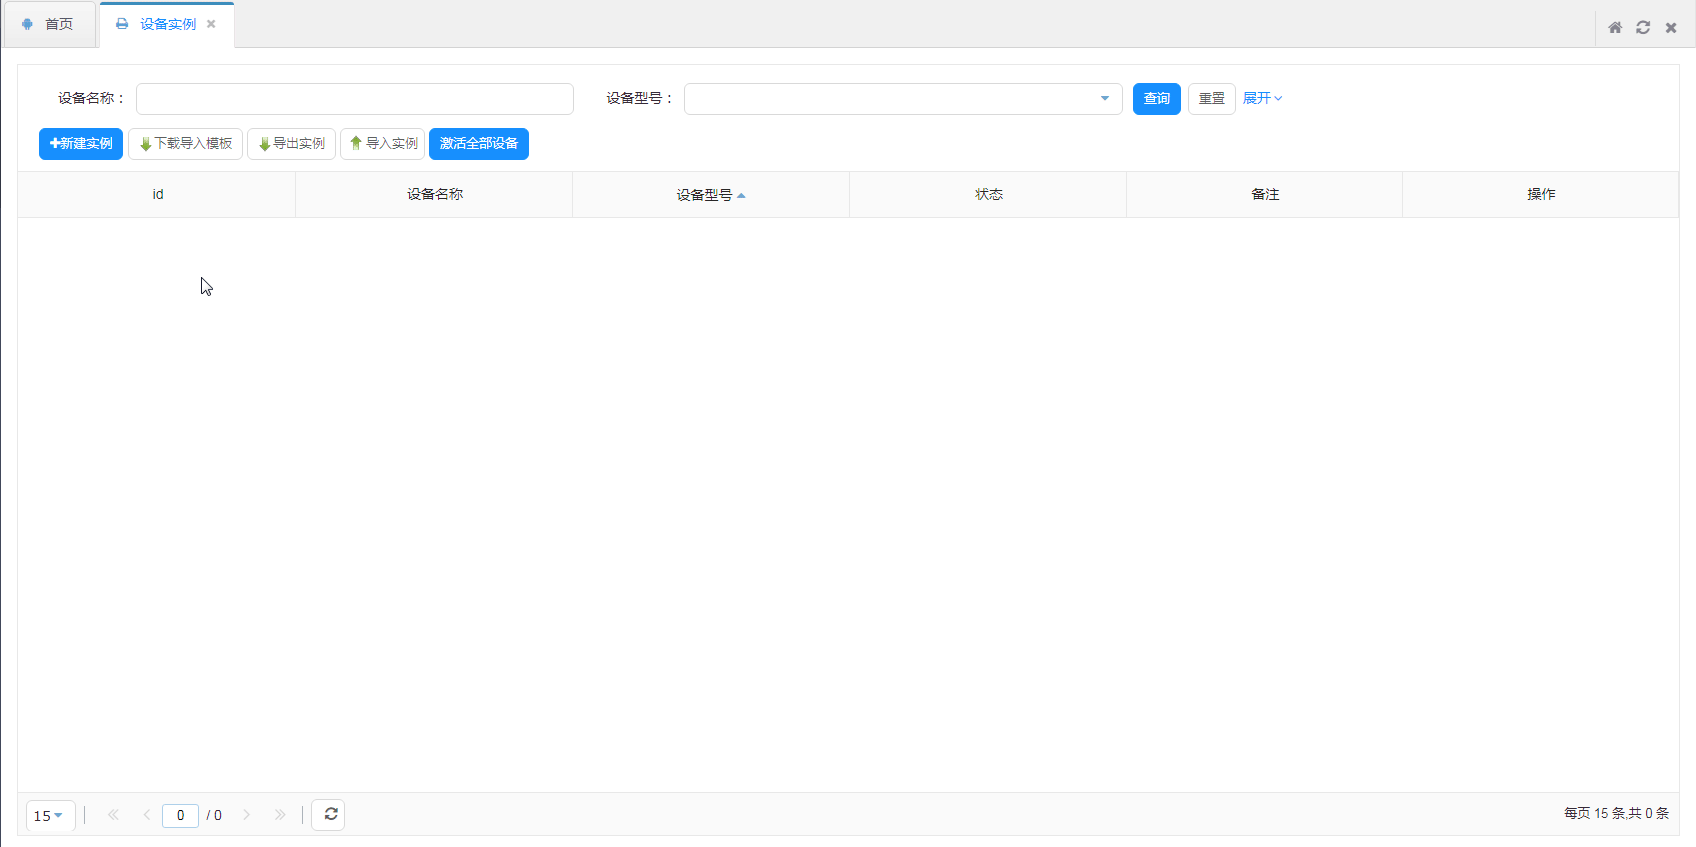
Task: Expand more filters with 展开
Action: pyautogui.click(x=1262, y=98)
